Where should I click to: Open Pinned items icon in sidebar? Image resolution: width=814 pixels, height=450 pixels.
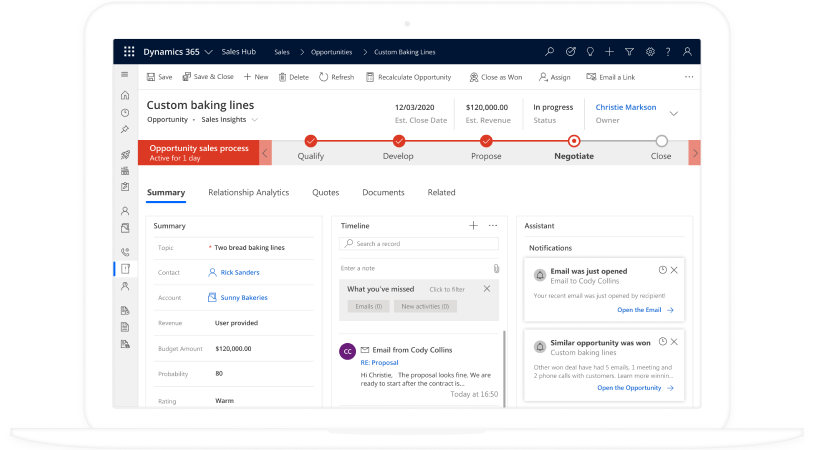click(125, 129)
